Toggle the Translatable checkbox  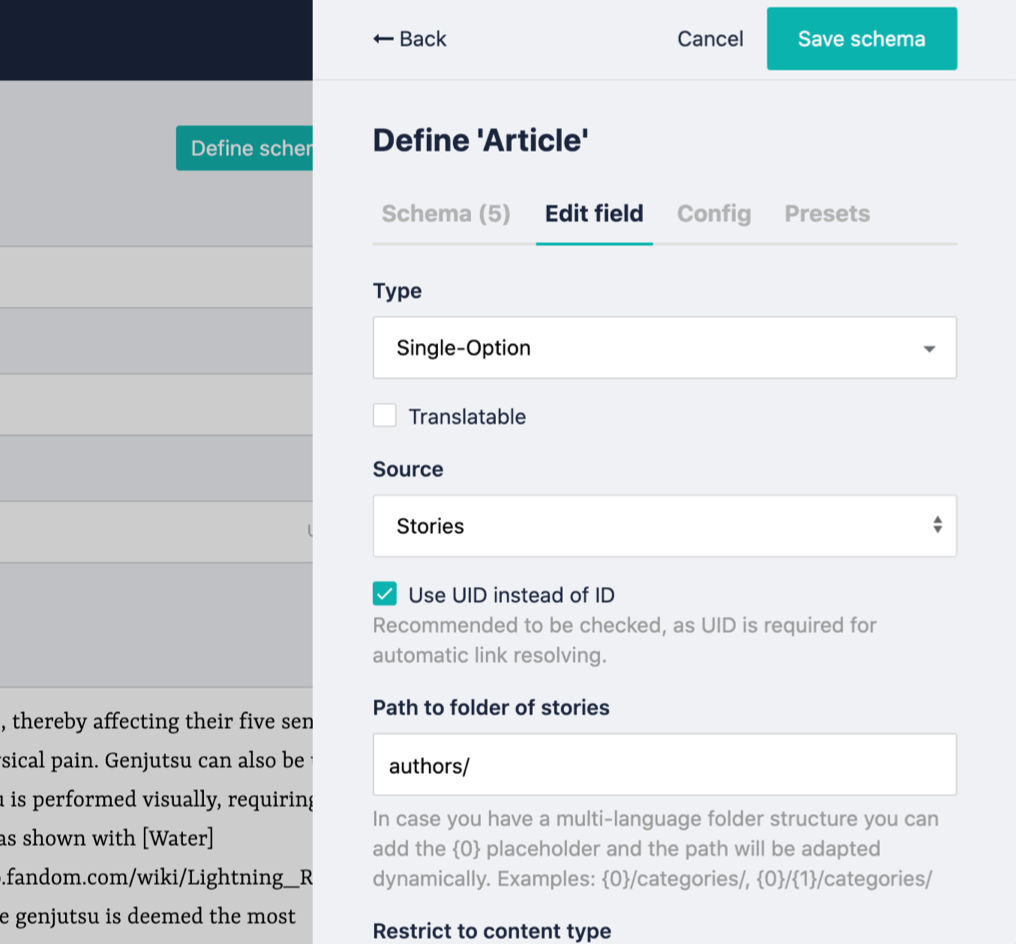pos(385,416)
